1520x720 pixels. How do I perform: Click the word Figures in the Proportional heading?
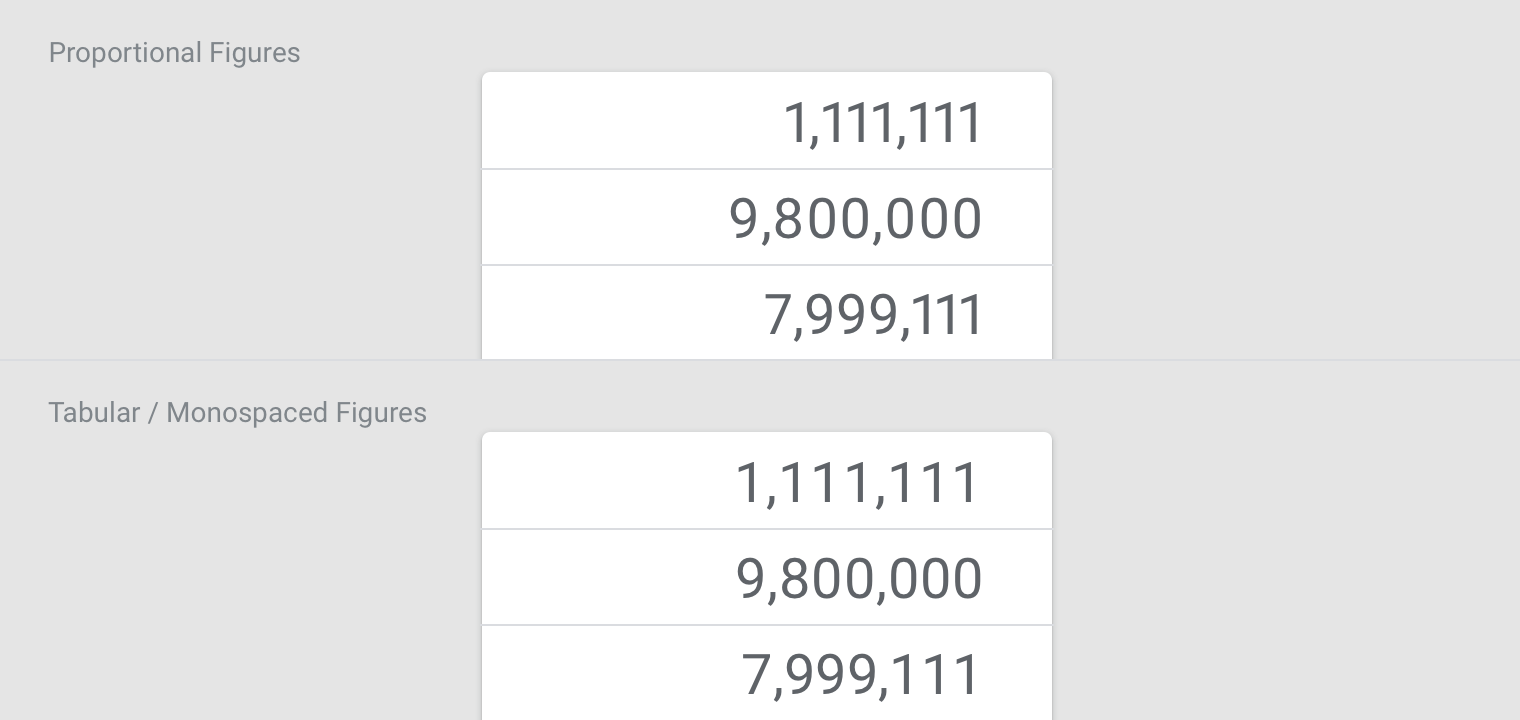pos(254,53)
